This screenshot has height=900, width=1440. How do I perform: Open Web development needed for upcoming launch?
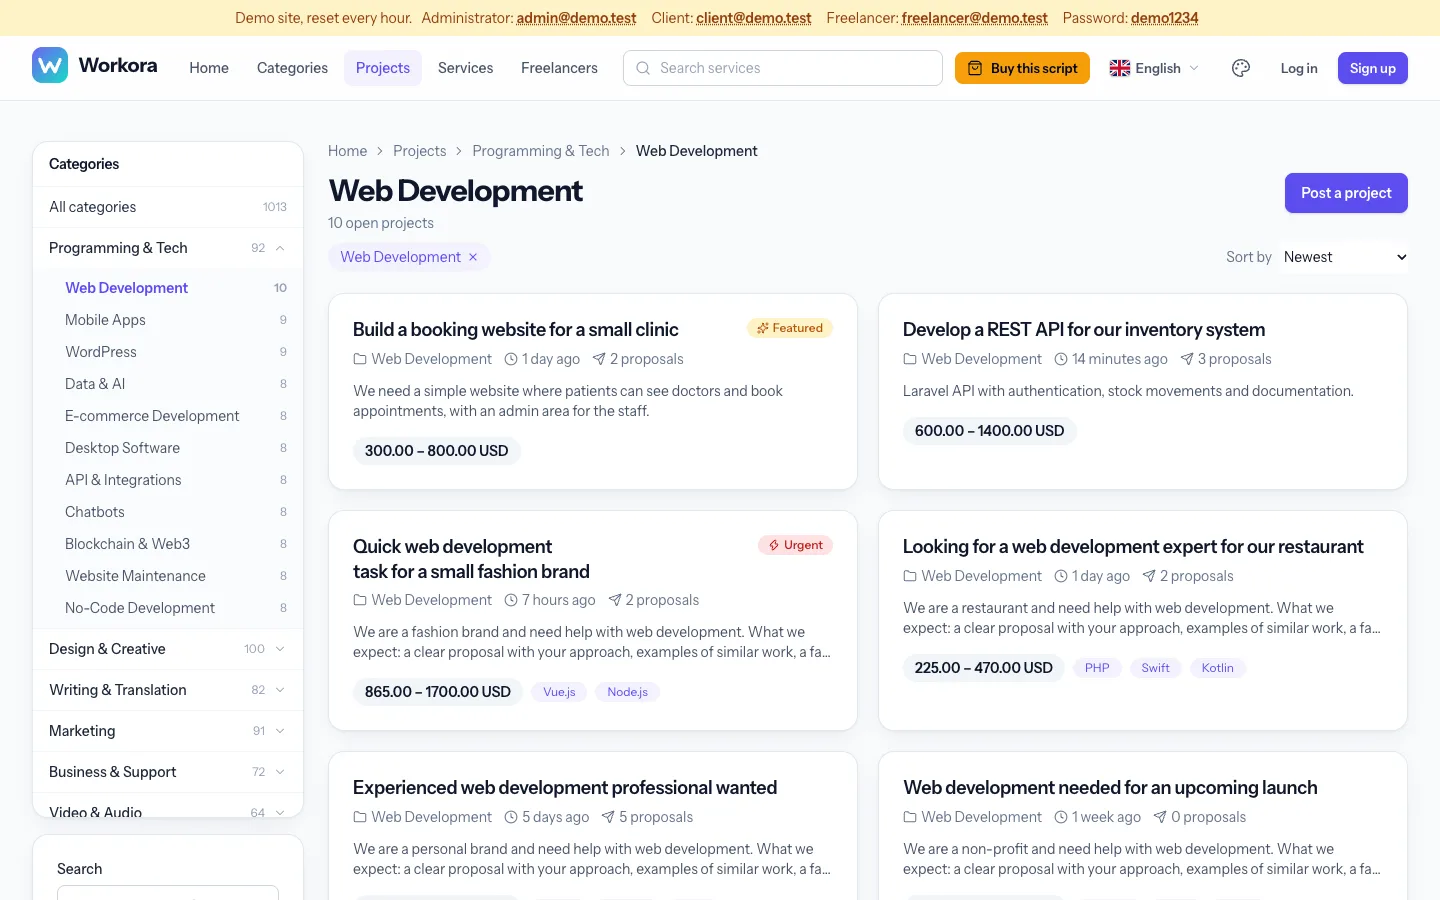(x=1110, y=787)
